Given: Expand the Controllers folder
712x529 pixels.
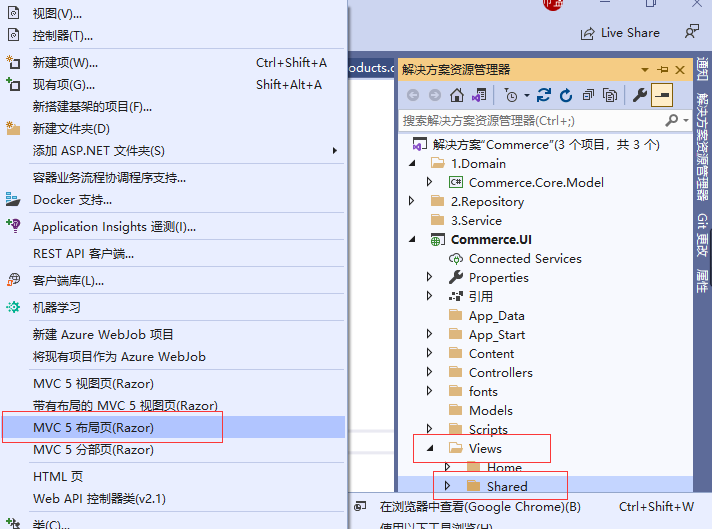Looking at the screenshot, I should tap(430, 372).
